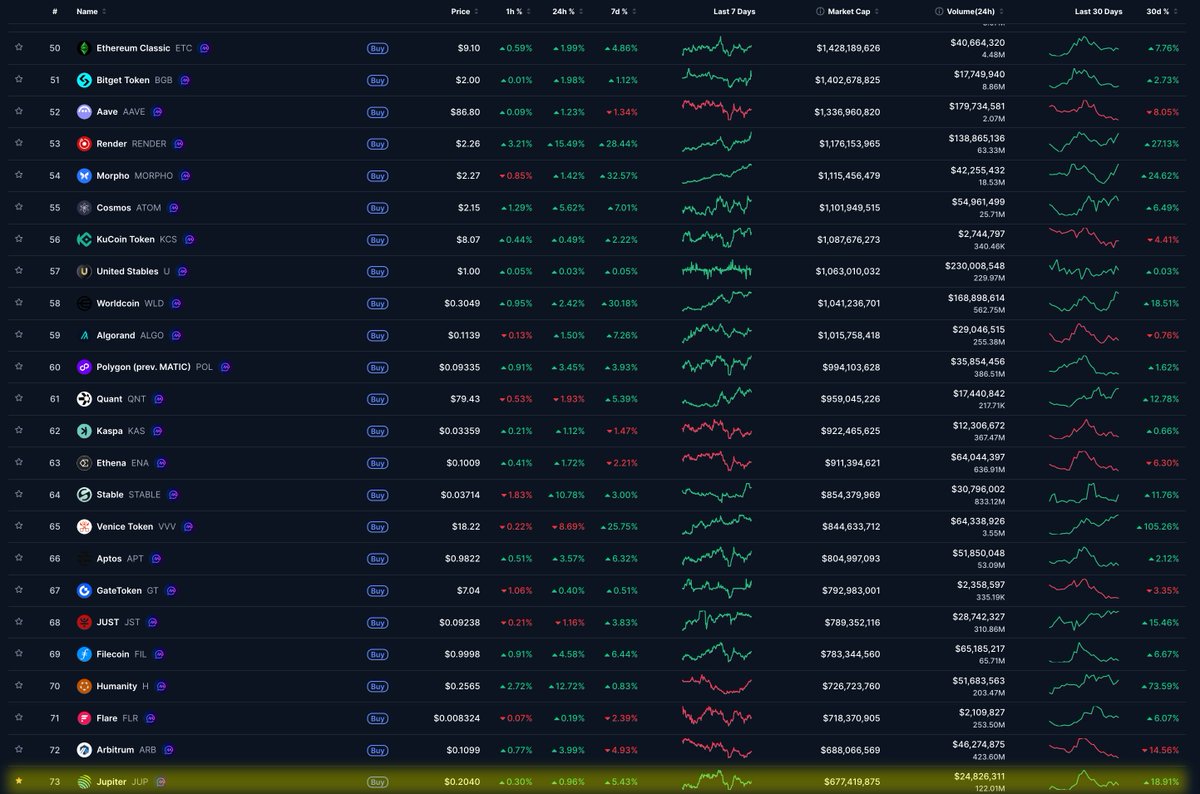Viewport: 1200px width, 794px height.
Task: Click the Render coin logo
Action: pyautogui.click(x=84, y=144)
